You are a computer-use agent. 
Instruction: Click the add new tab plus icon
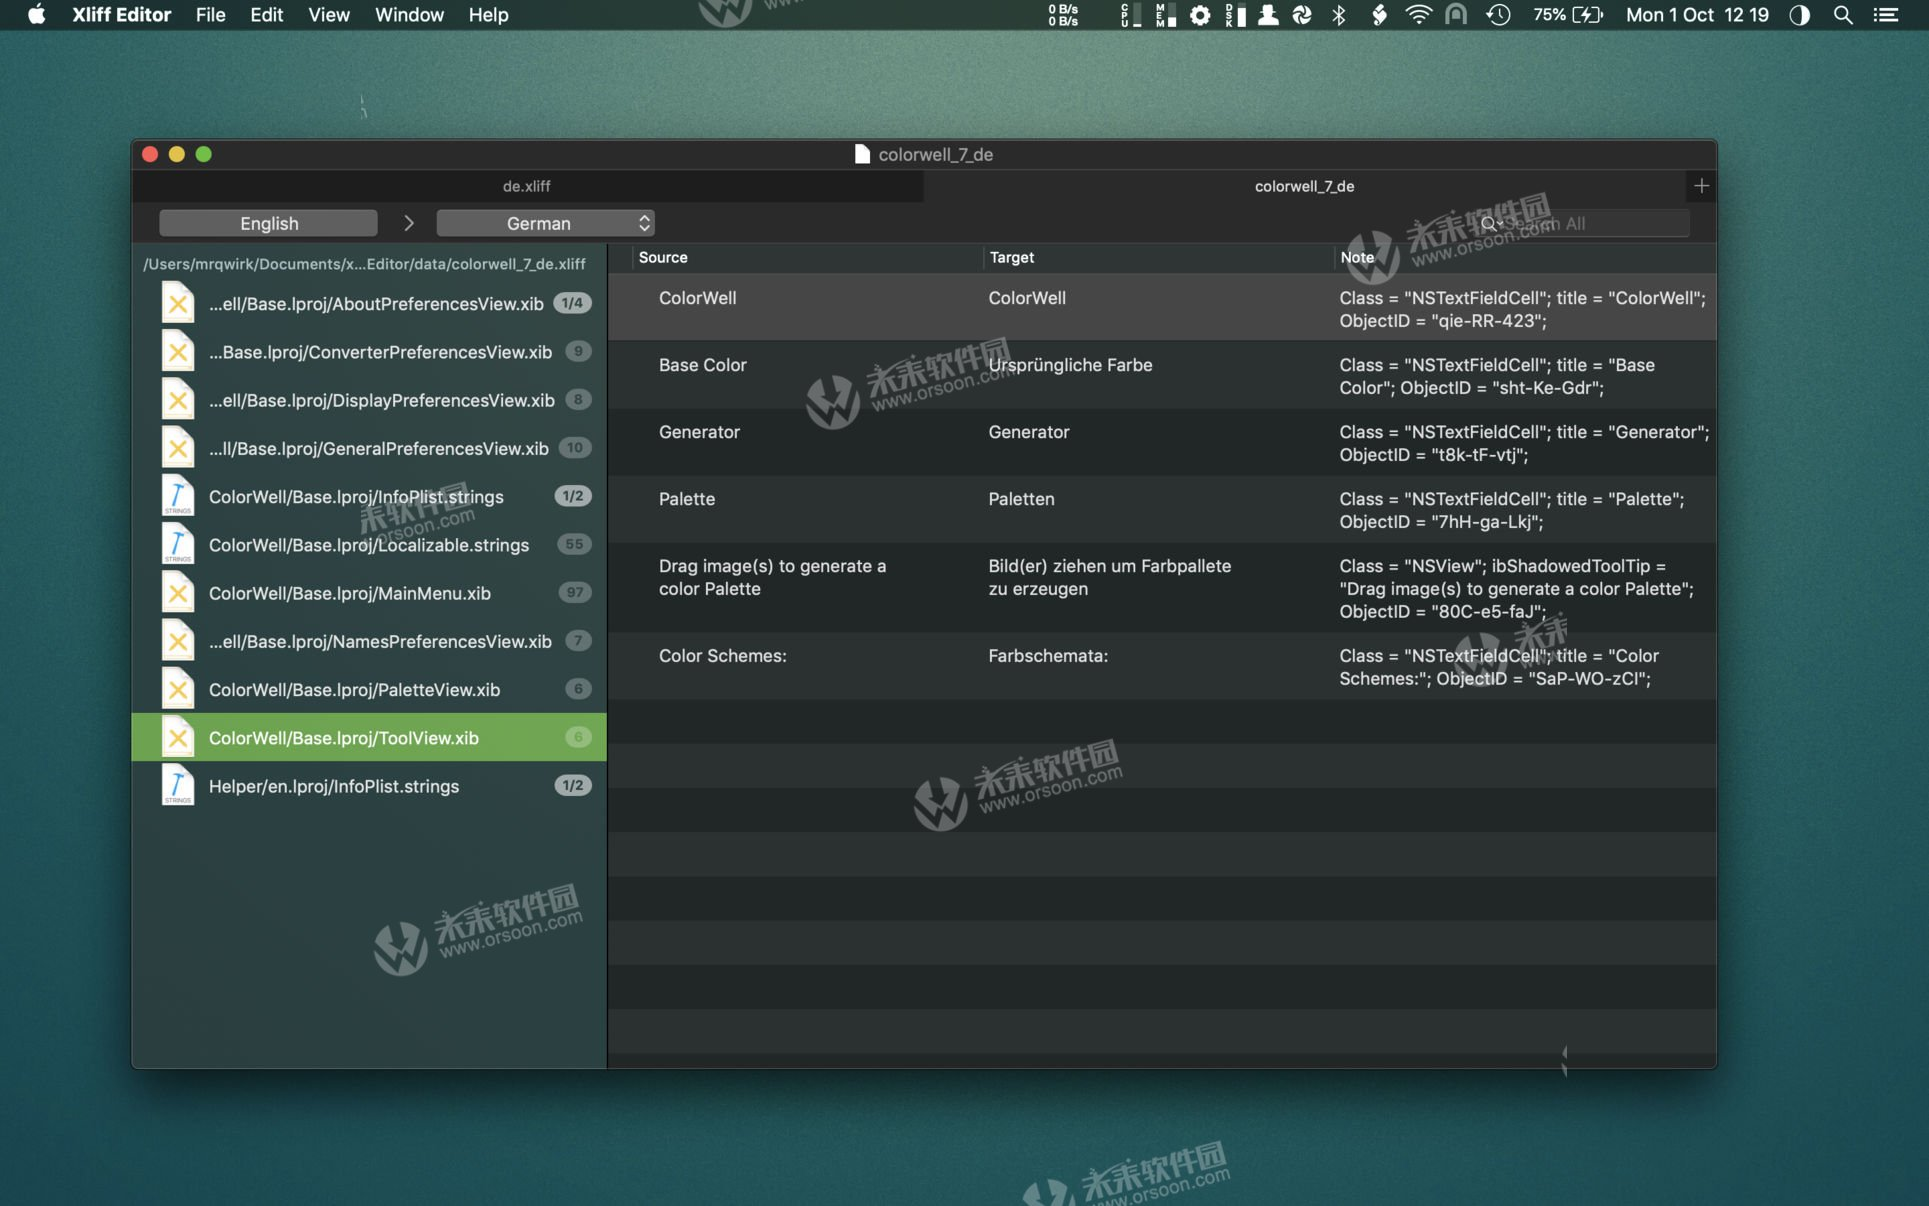click(1701, 186)
